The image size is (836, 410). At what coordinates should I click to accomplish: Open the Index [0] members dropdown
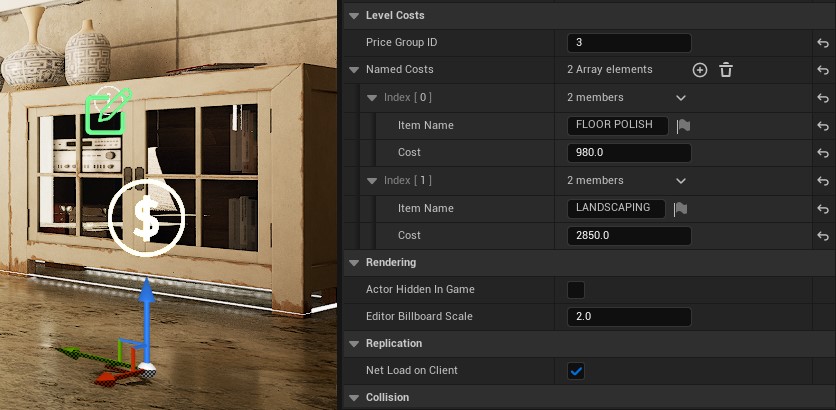[x=681, y=98]
